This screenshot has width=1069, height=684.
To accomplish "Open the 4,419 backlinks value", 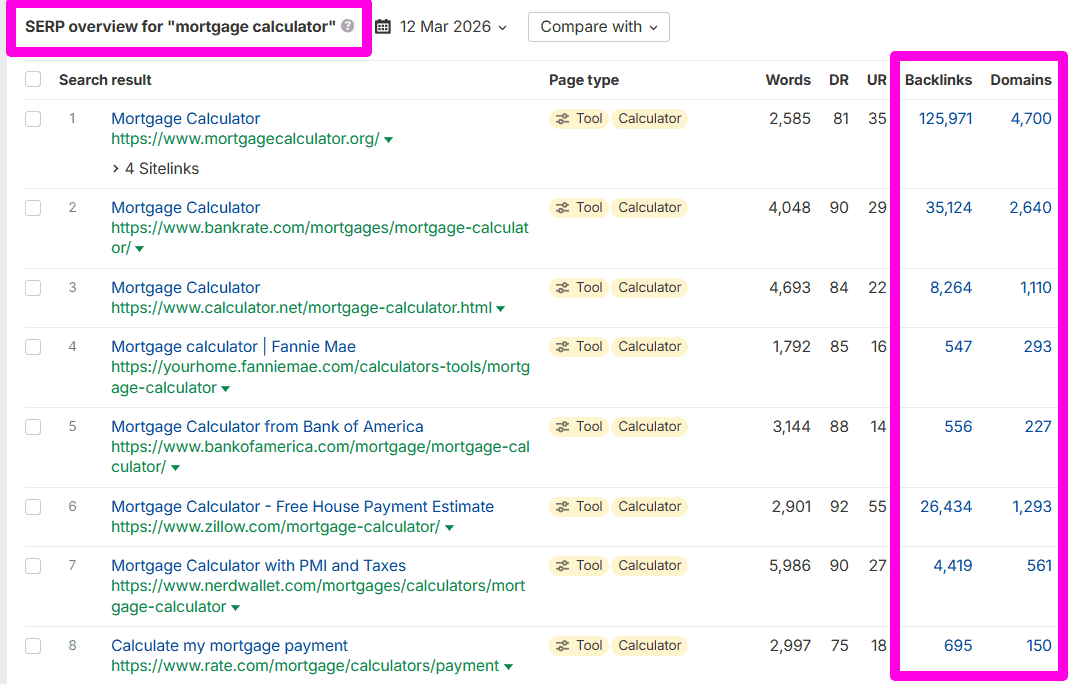I will pos(952,565).
